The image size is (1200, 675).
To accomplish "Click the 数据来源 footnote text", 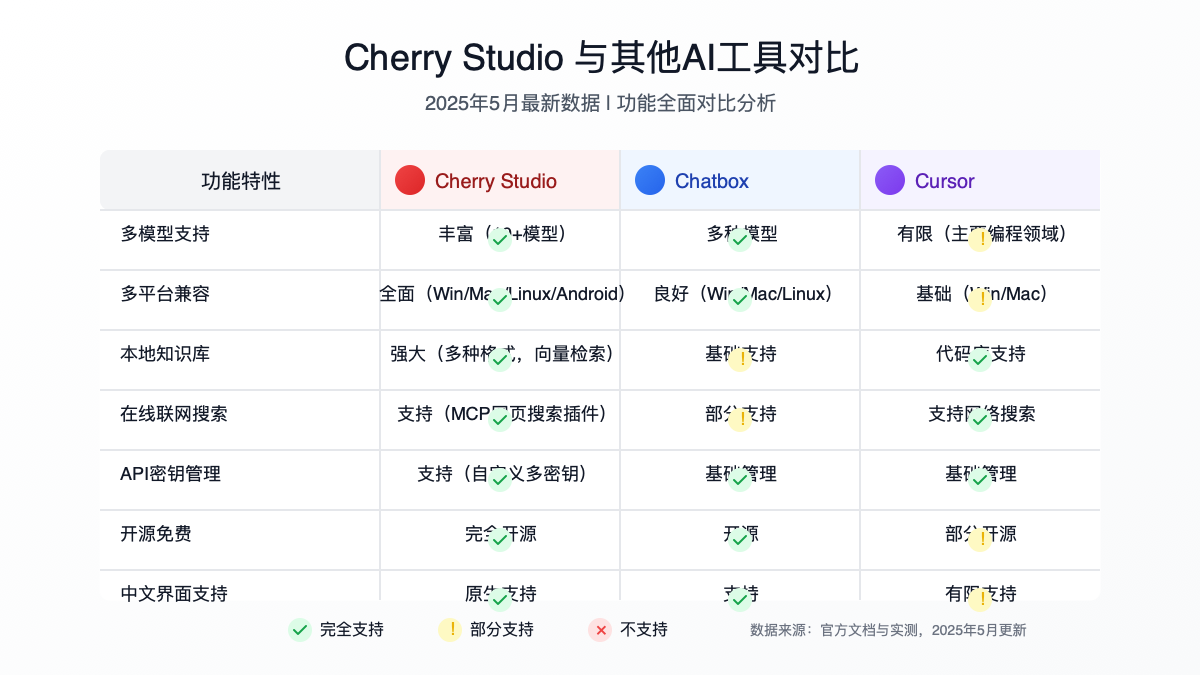I will (888, 630).
